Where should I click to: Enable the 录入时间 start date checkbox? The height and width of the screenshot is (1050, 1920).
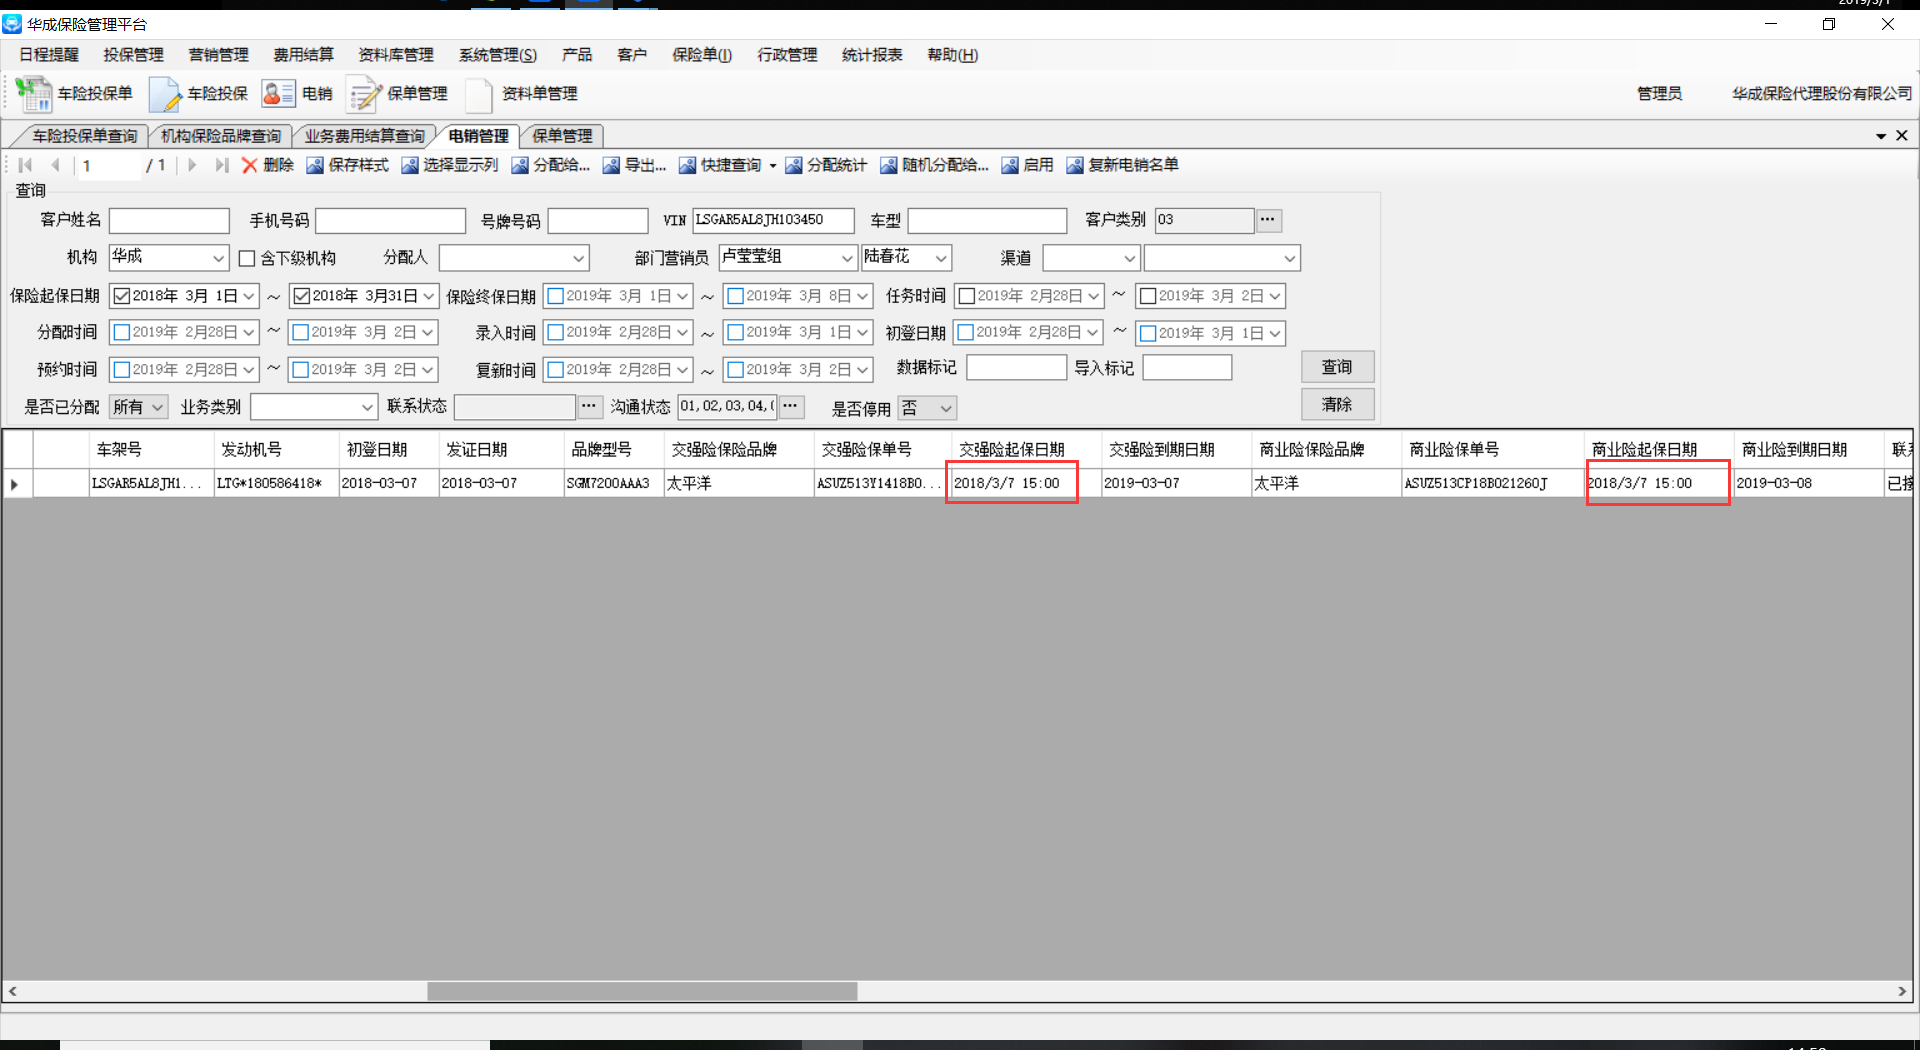pos(556,332)
